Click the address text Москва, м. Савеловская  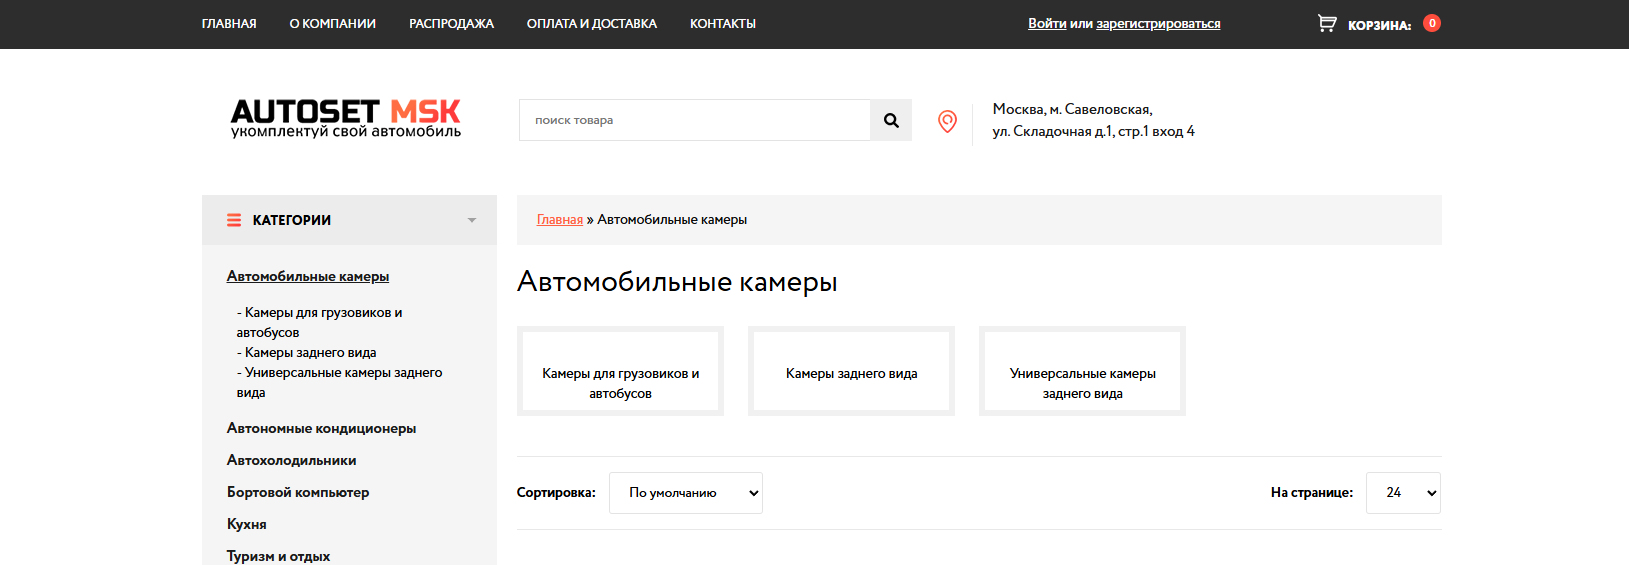coord(1072,109)
